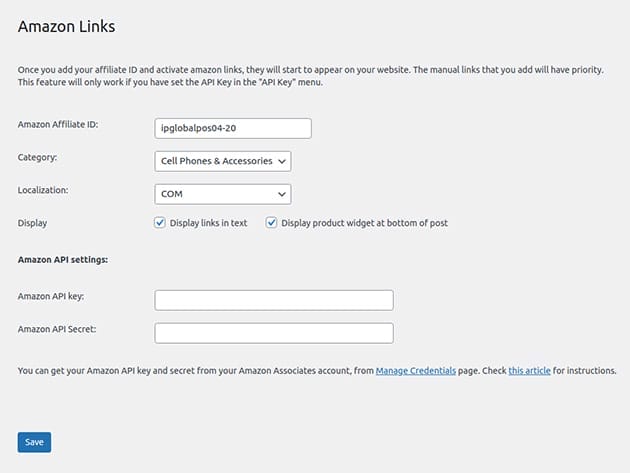Image resolution: width=630 pixels, height=473 pixels.
Task: Click the 'Localization:' field label
Action: point(45,189)
